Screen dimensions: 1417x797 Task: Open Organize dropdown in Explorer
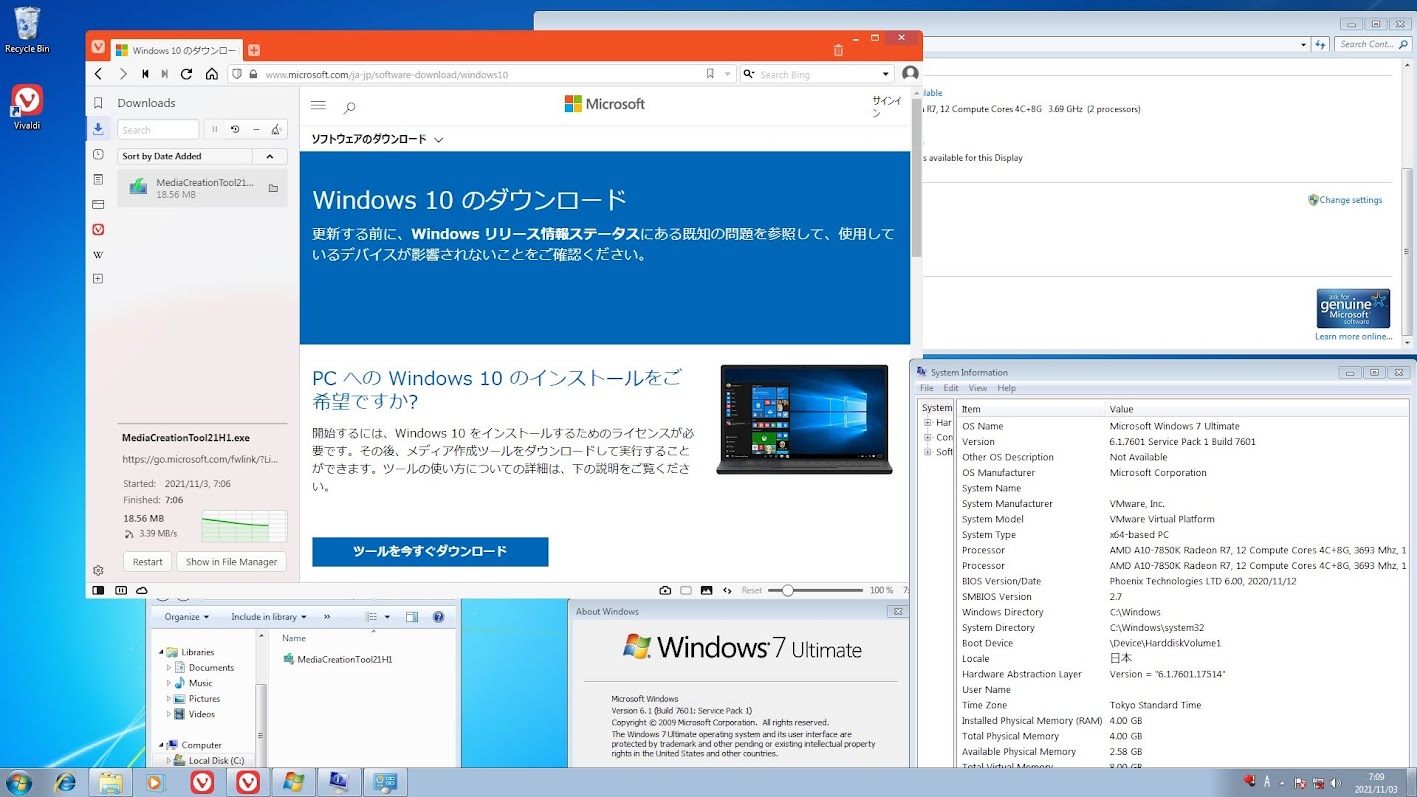pos(187,617)
